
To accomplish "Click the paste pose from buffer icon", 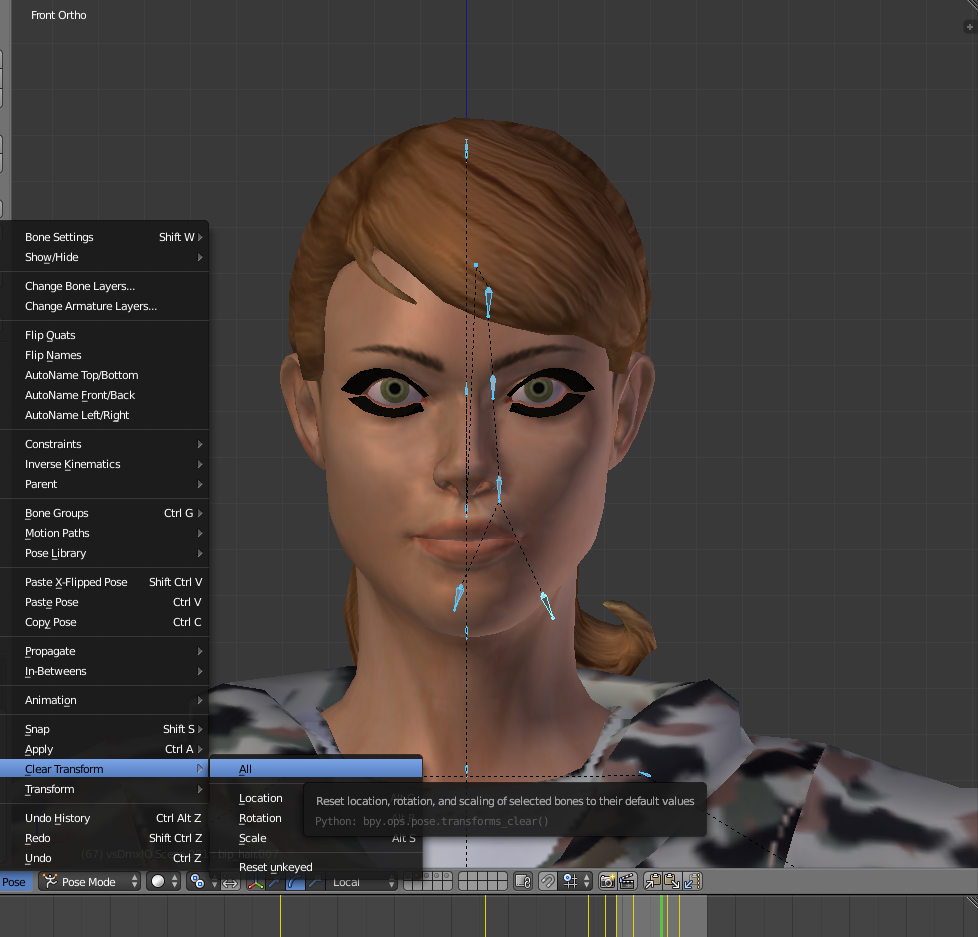I will click(672, 881).
